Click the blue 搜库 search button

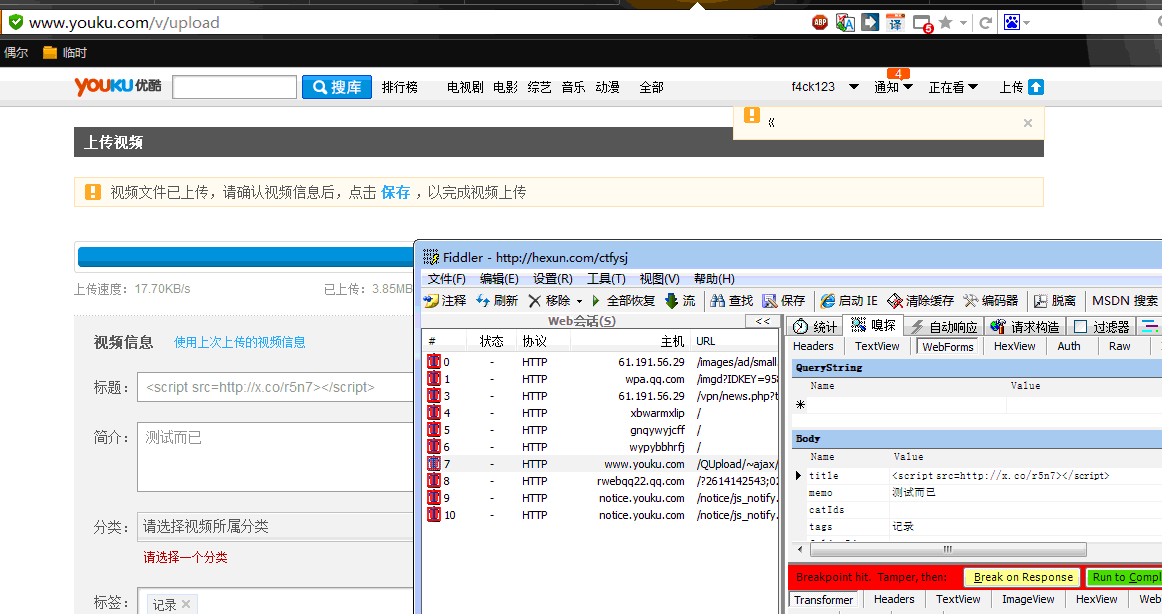(337, 87)
